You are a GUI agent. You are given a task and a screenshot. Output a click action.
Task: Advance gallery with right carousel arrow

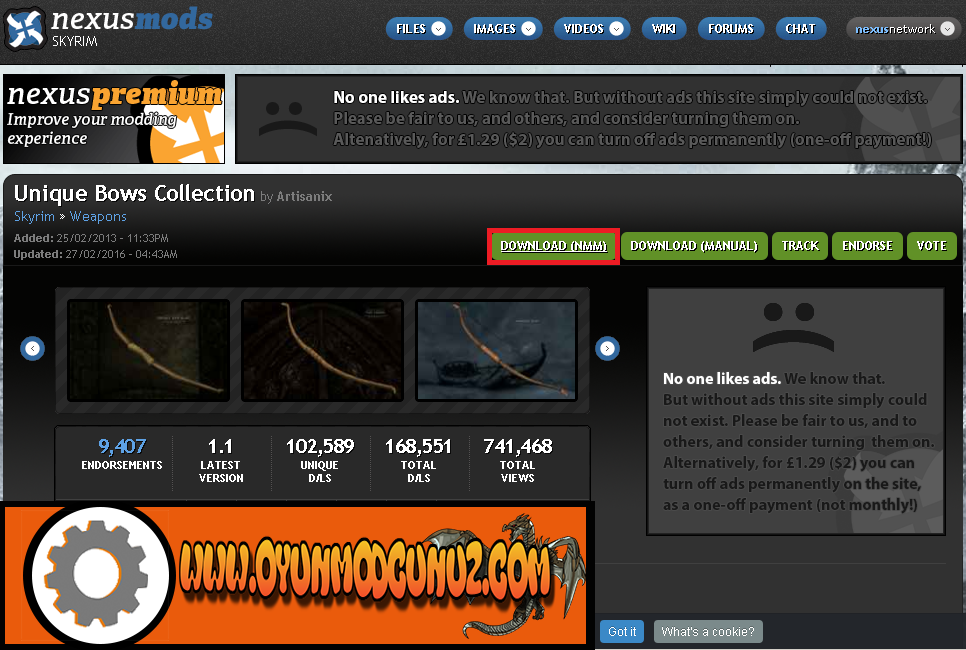(607, 348)
